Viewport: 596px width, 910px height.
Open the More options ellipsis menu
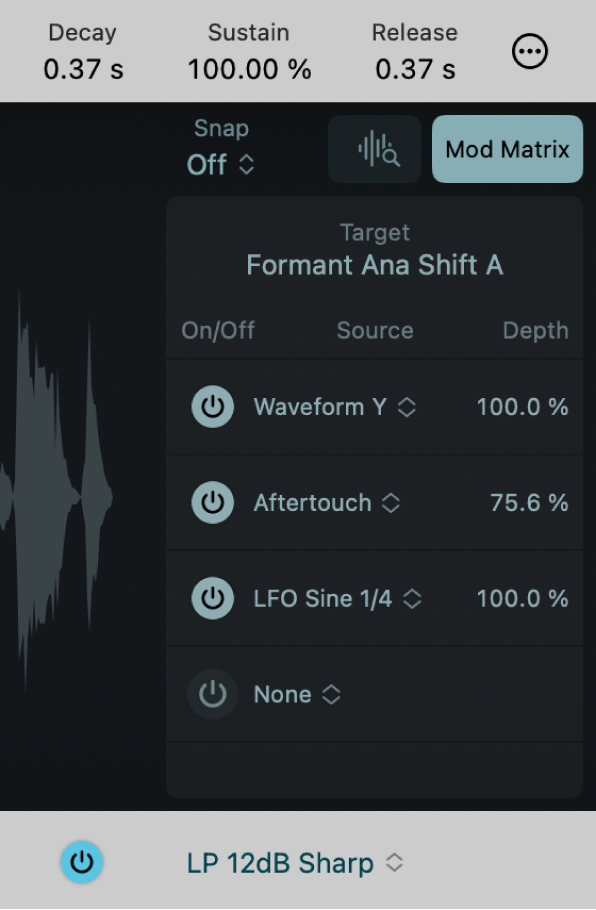[x=530, y=51]
